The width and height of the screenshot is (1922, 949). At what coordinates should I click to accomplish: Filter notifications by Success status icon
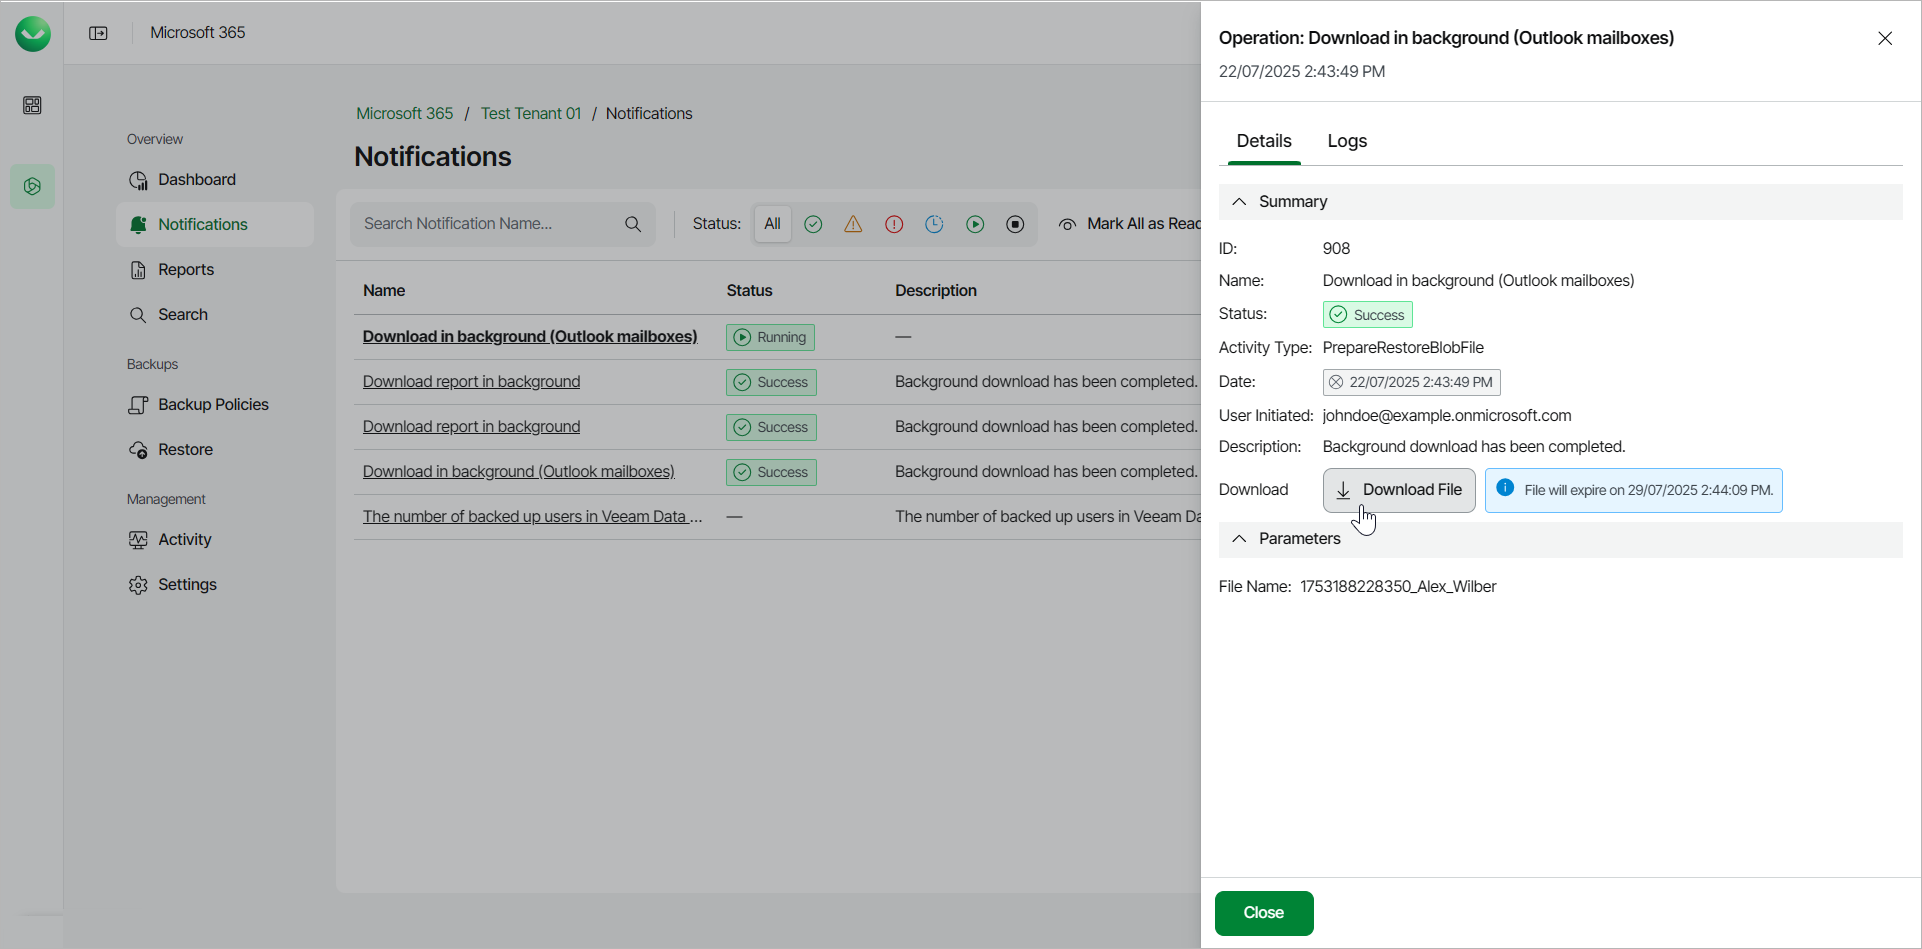coord(813,224)
